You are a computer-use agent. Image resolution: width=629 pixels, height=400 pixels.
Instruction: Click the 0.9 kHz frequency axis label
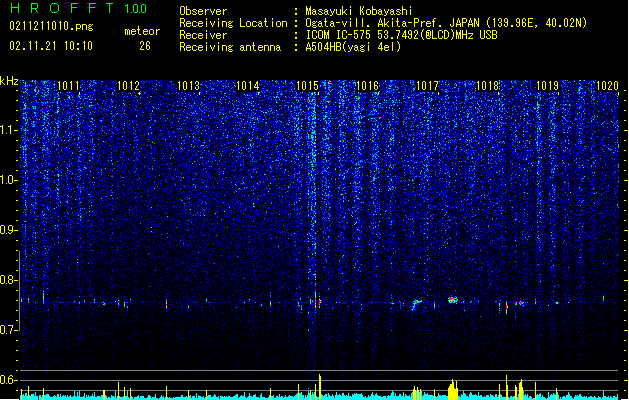click(9, 230)
